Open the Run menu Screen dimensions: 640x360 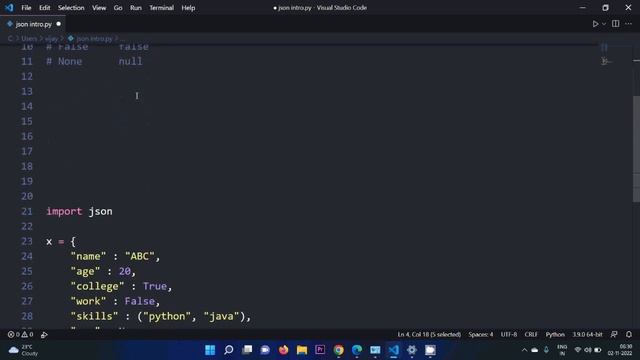click(136, 8)
